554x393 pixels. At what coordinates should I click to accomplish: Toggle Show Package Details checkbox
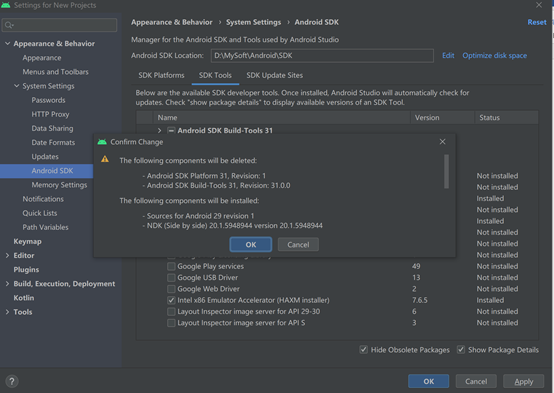point(461,350)
